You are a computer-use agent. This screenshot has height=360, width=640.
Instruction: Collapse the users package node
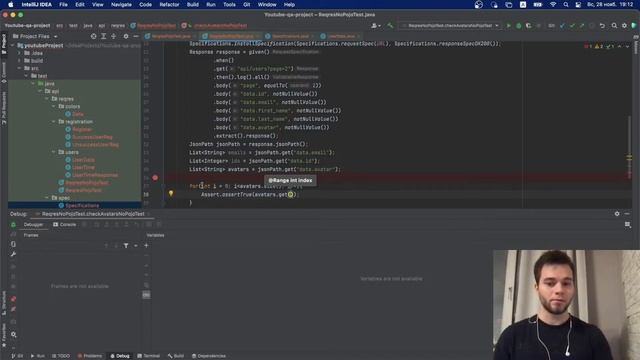[53, 152]
